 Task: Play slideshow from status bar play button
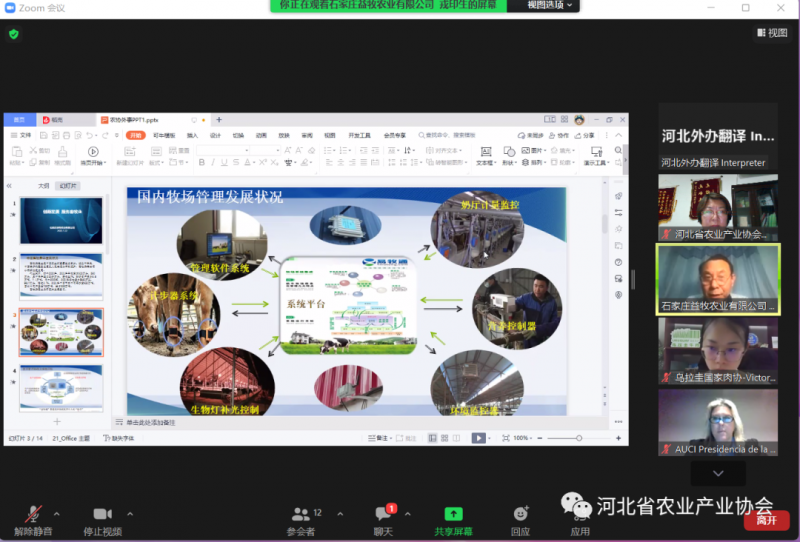click(479, 438)
